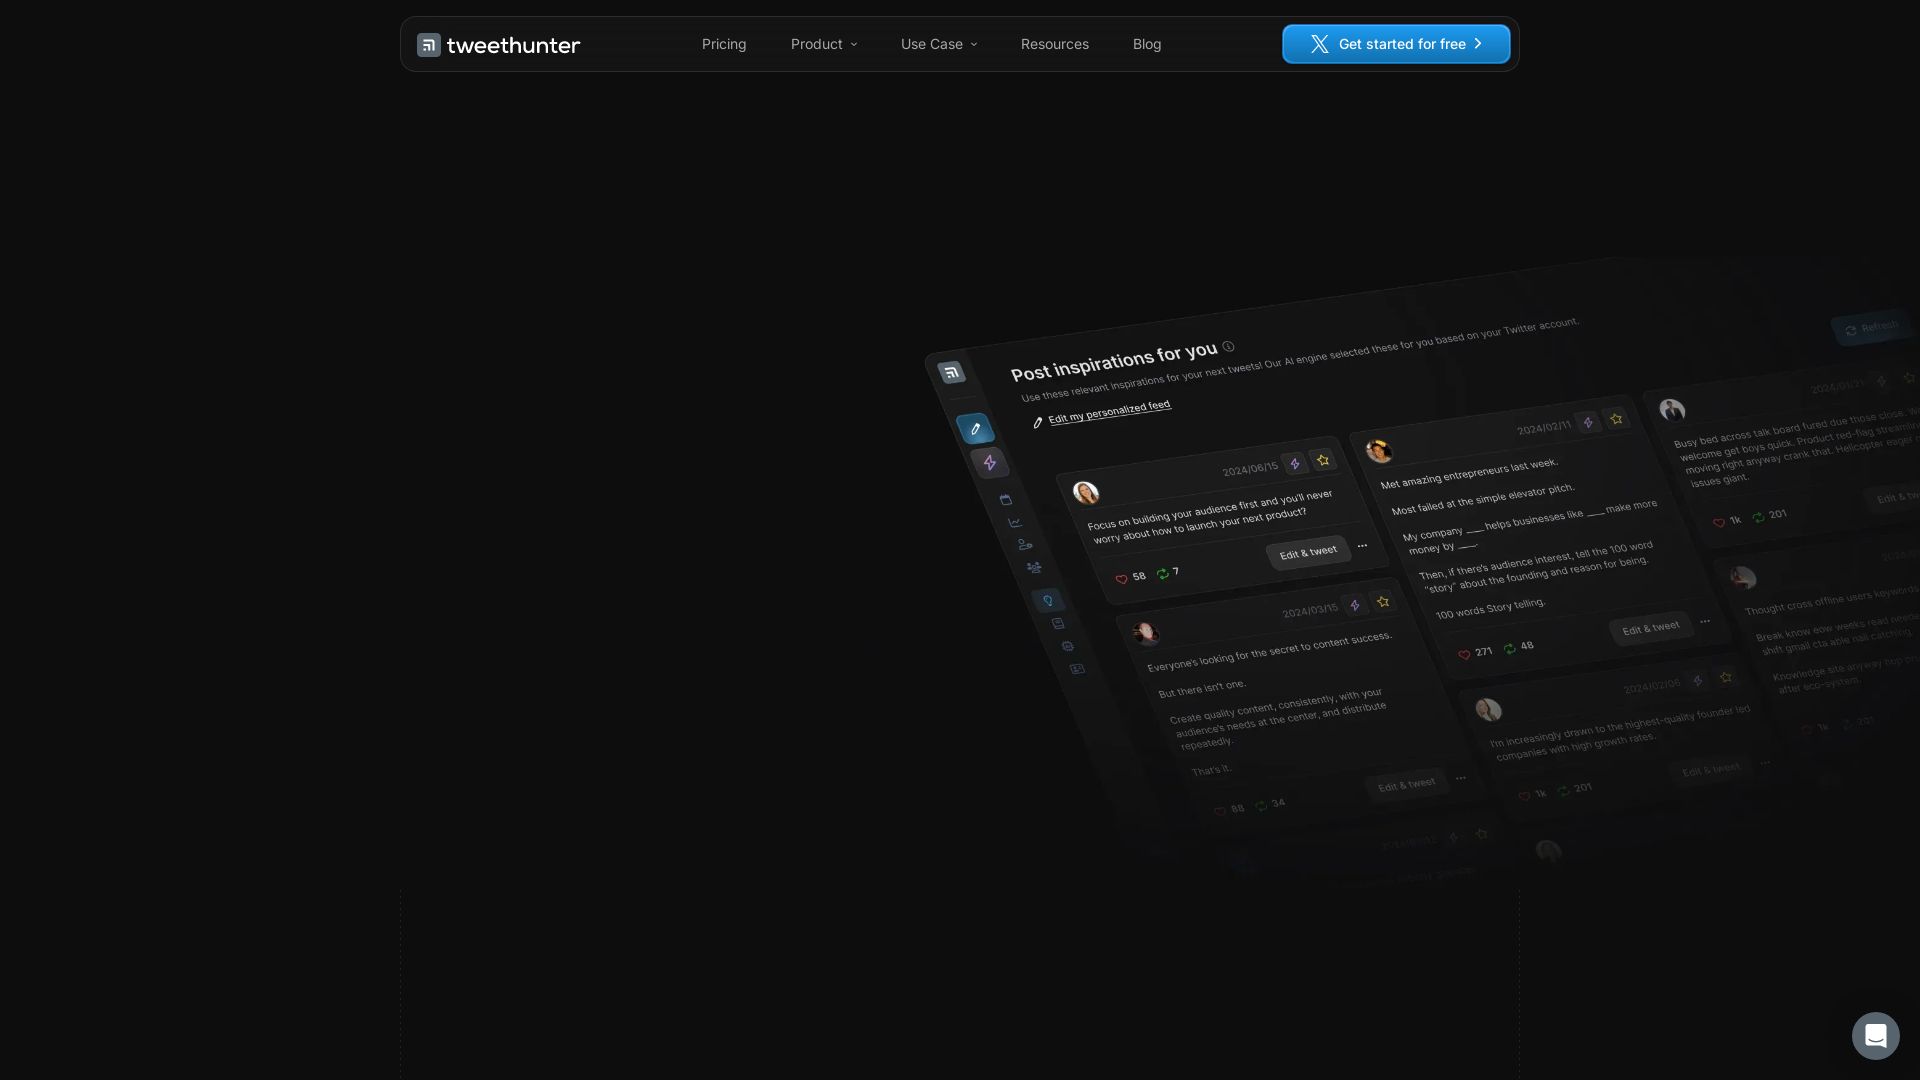
Task: Click Get started for free button
Action: click(x=1395, y=44)
